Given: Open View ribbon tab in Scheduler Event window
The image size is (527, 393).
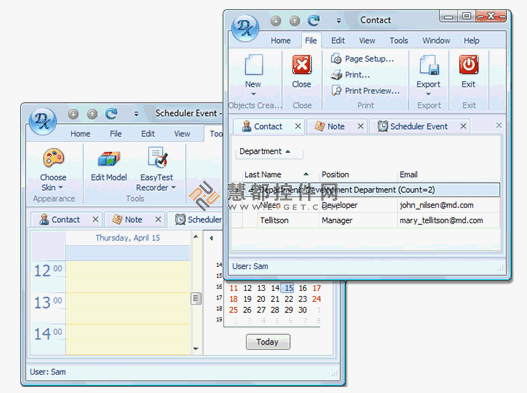Looking at the screenshot, I should [182, 134].
